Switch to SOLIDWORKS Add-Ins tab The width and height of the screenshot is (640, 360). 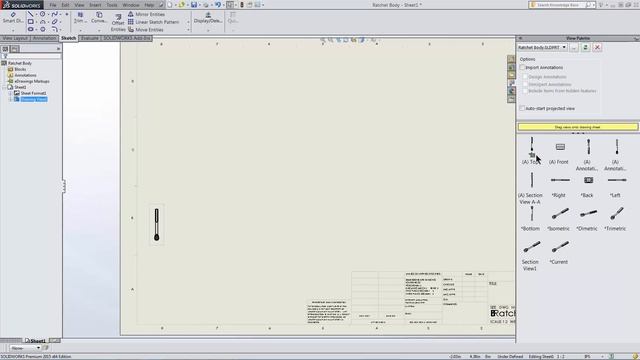coord(127,38)
